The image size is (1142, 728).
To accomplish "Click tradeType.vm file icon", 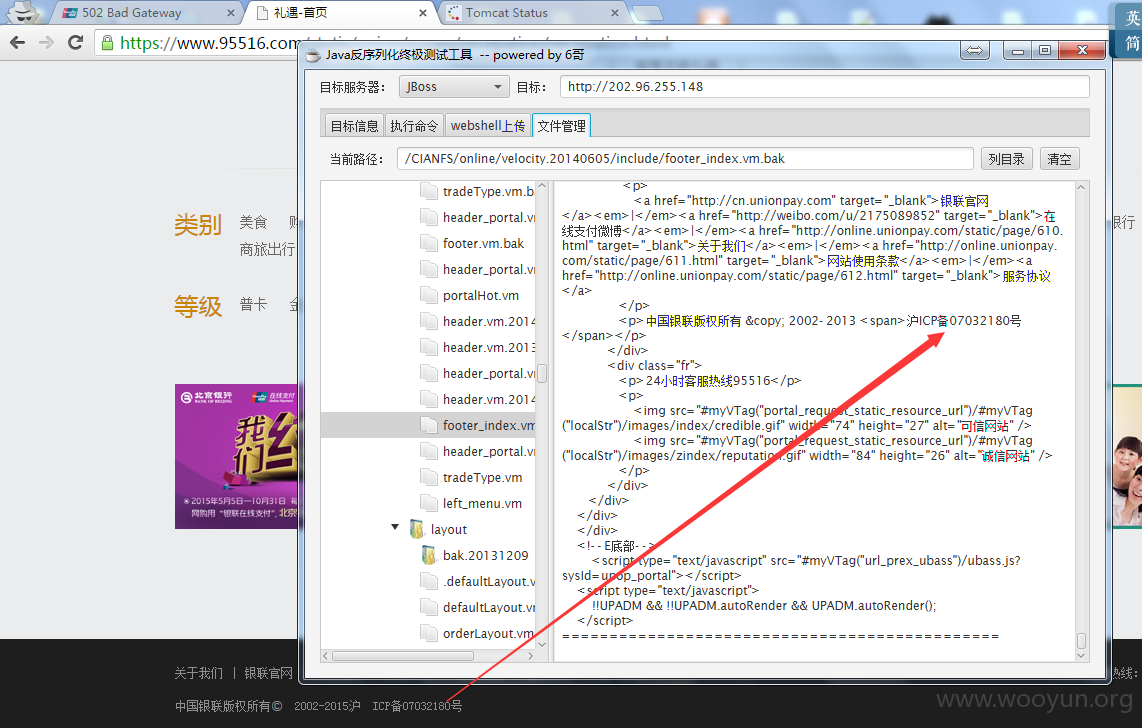I will (429, 478).
